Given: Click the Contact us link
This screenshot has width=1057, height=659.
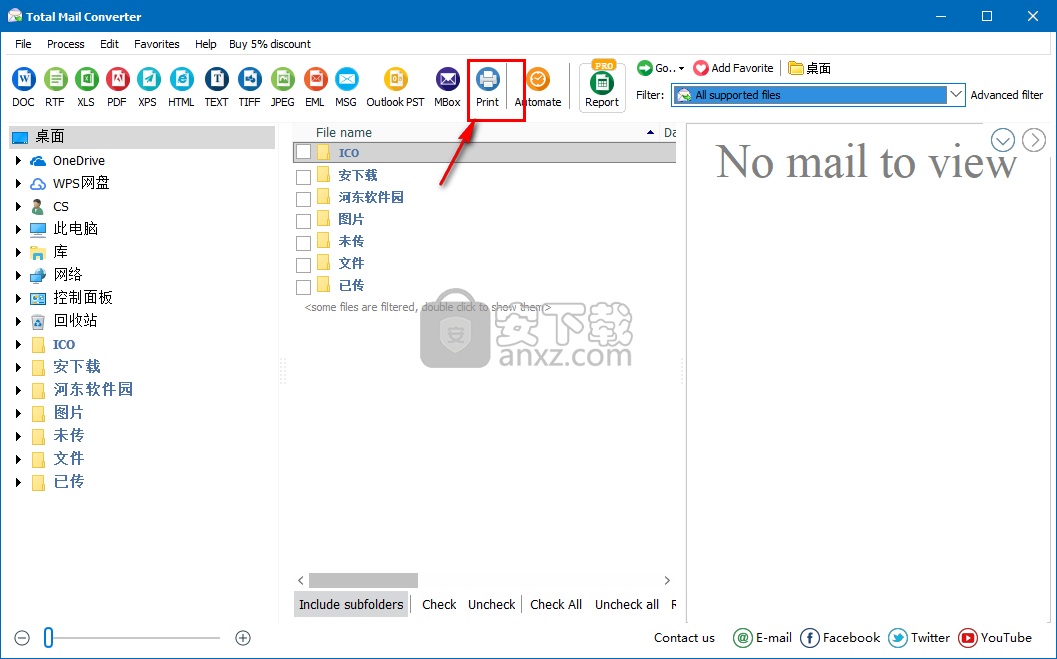Looking at the screenshot, I should click(x=684, y=637).
